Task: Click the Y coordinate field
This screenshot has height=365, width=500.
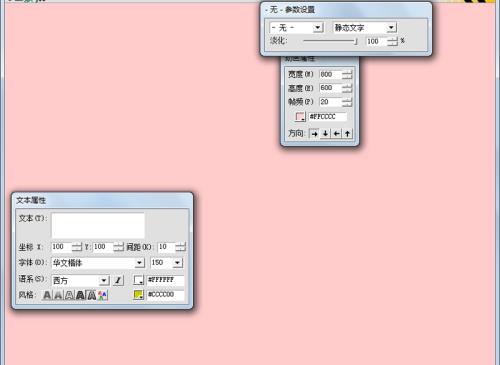Action: pyautogui.click(x=103, y=247)
